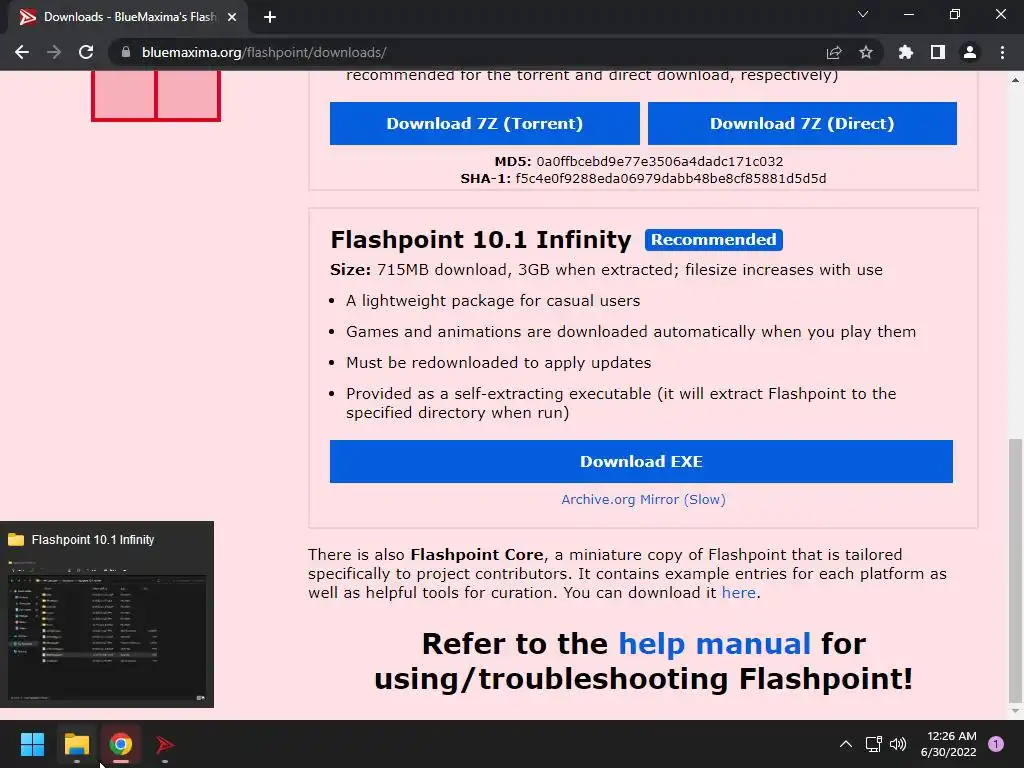The width and height of the screenshot is (1024, 768).
Task: Open the notification center badge
Action: point(996,744)
